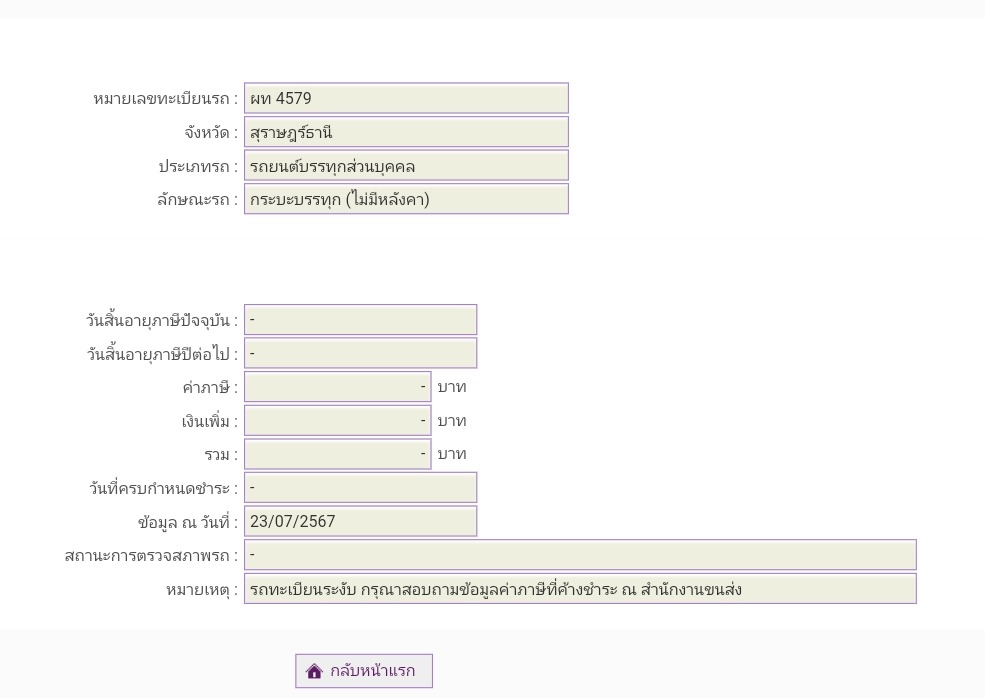Click the ค่าภาษี amount field
Viewport: 985px width, 698px height.
(338, 386)
